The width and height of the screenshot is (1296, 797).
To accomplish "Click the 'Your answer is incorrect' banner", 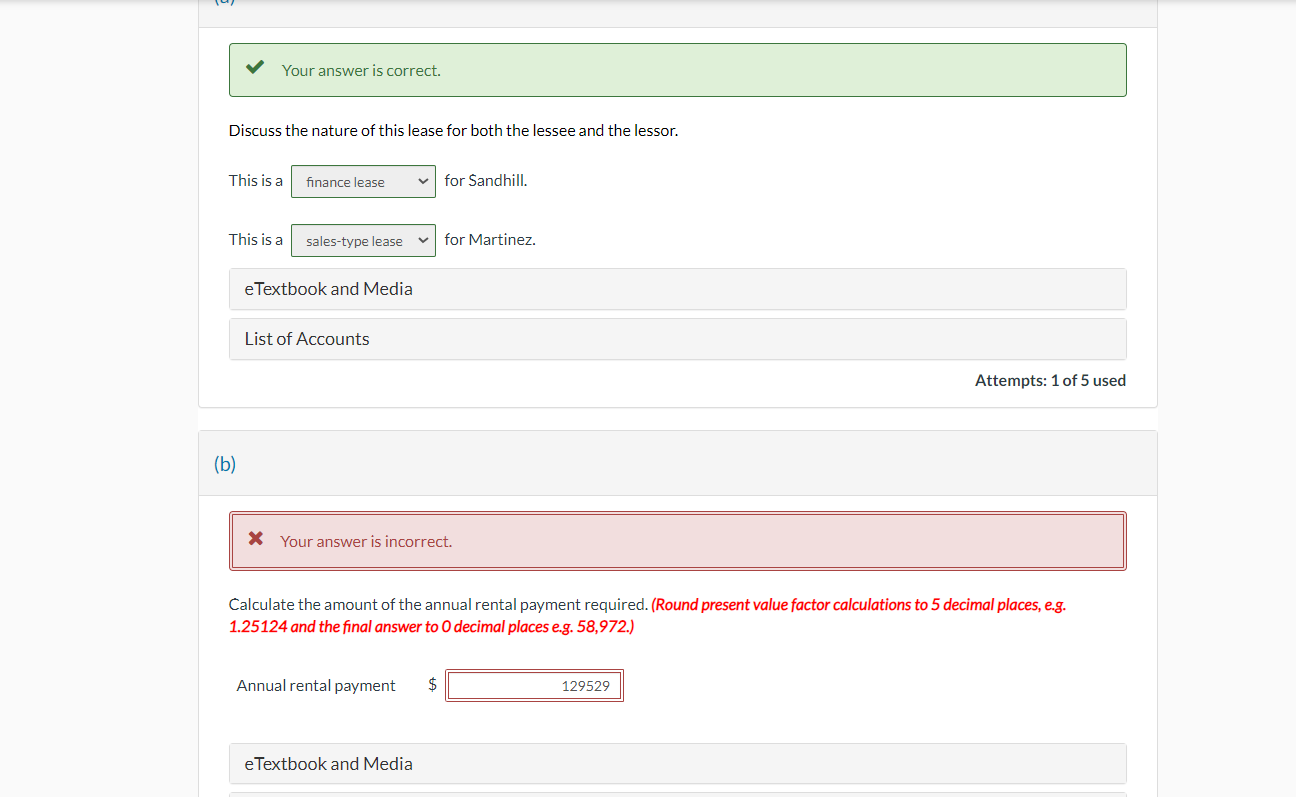I will [x=678, y=541].
